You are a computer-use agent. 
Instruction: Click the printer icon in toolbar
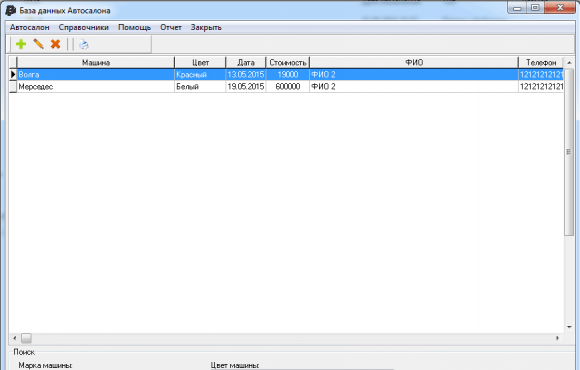[84, 44]
